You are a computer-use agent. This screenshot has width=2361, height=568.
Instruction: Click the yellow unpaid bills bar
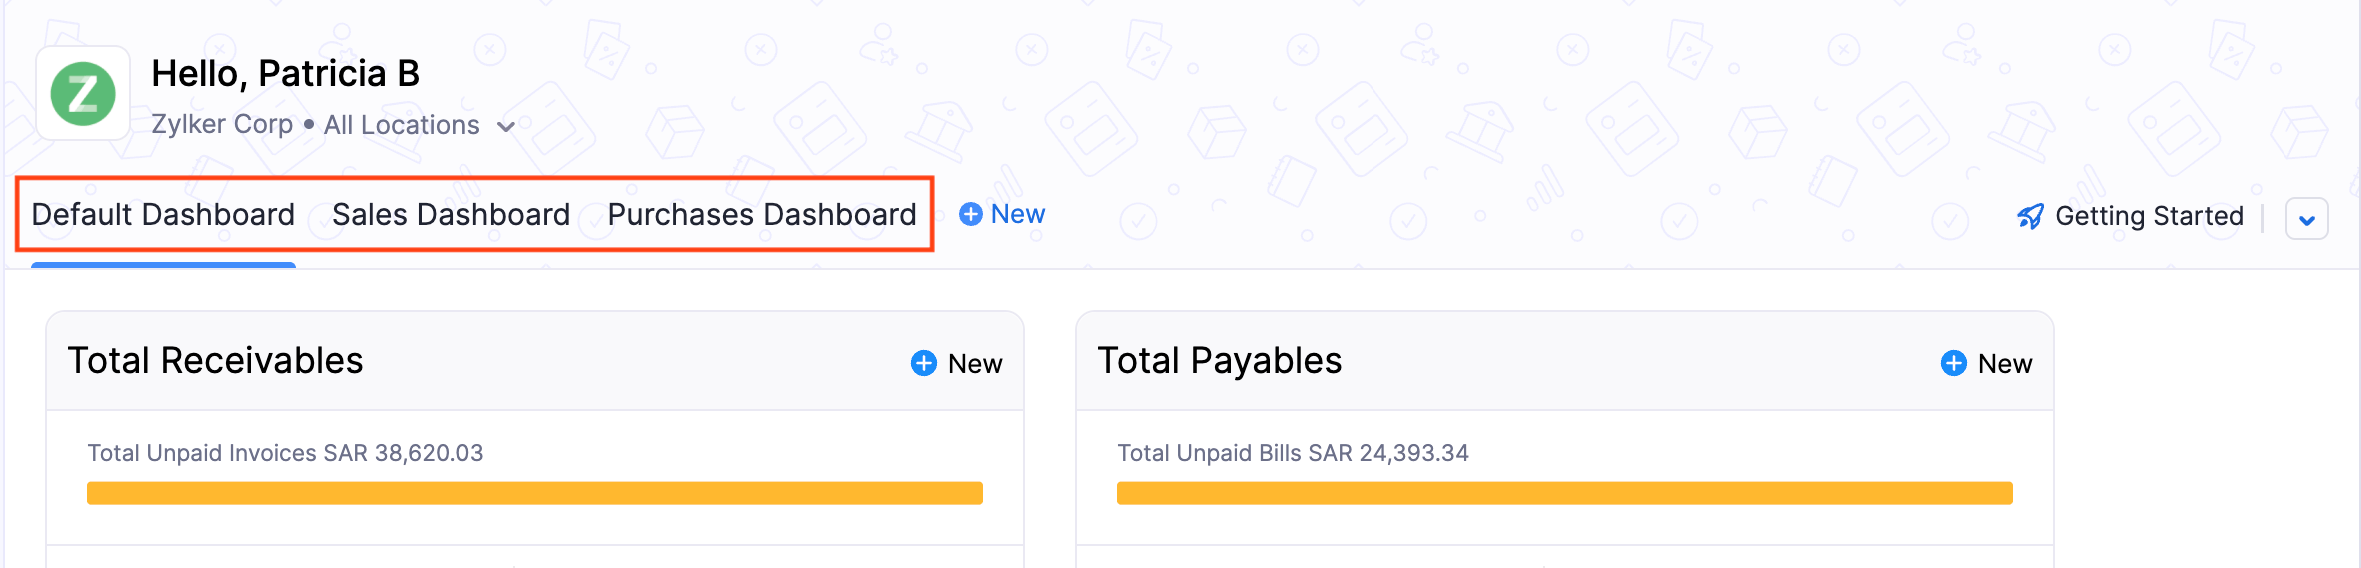(x=1564, y=493)
